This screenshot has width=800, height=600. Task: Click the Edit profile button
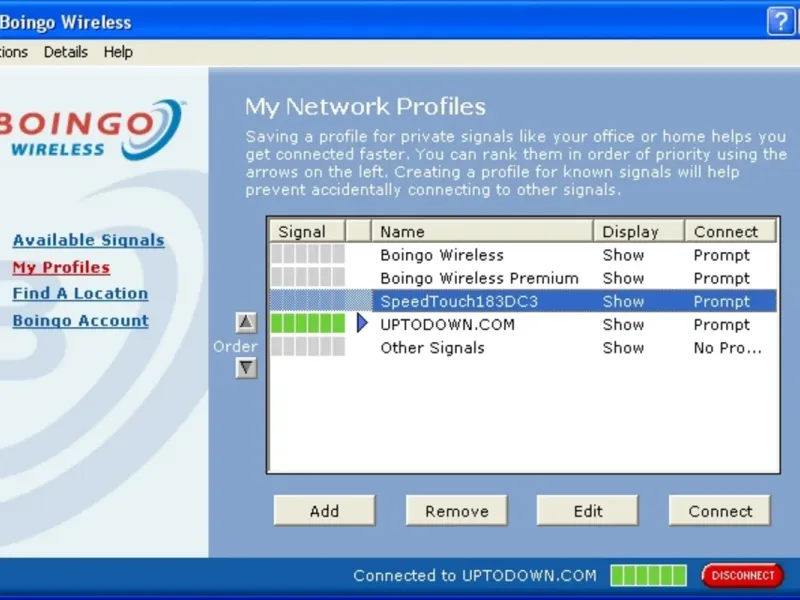588,510
